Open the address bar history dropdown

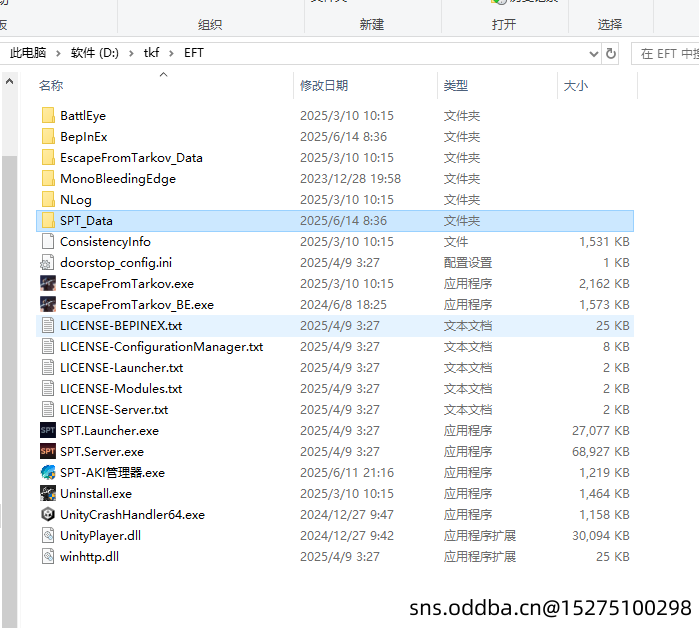pos(593,54)
